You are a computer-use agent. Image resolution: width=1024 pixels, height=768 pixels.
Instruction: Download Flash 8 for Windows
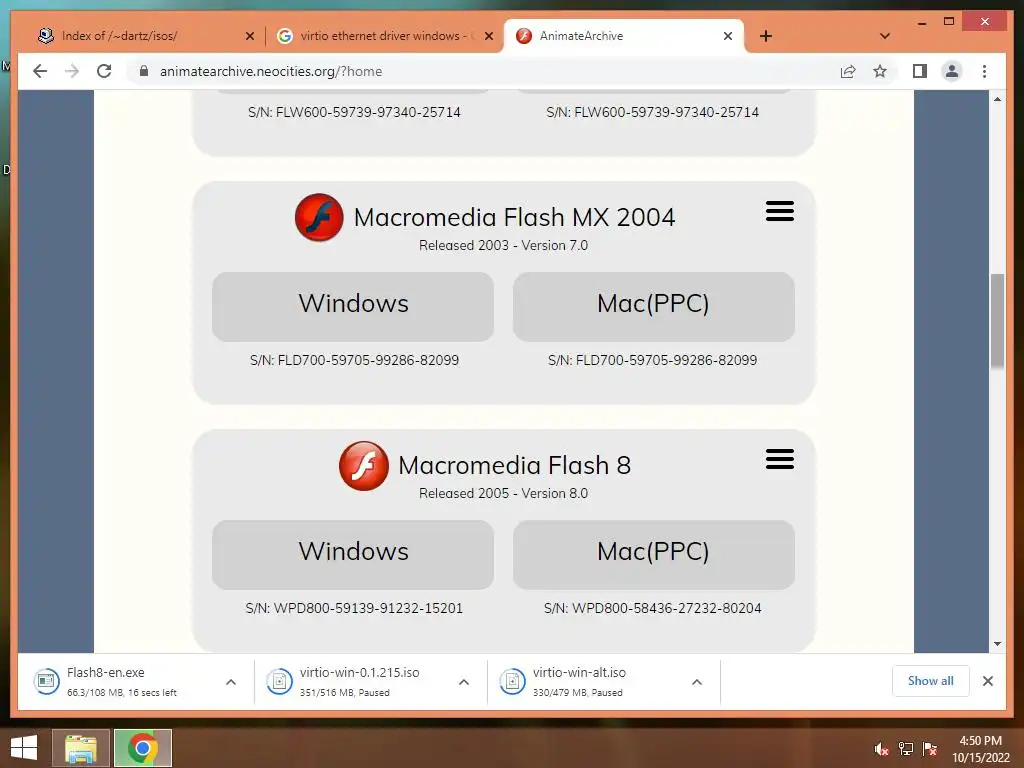point(353,554)
